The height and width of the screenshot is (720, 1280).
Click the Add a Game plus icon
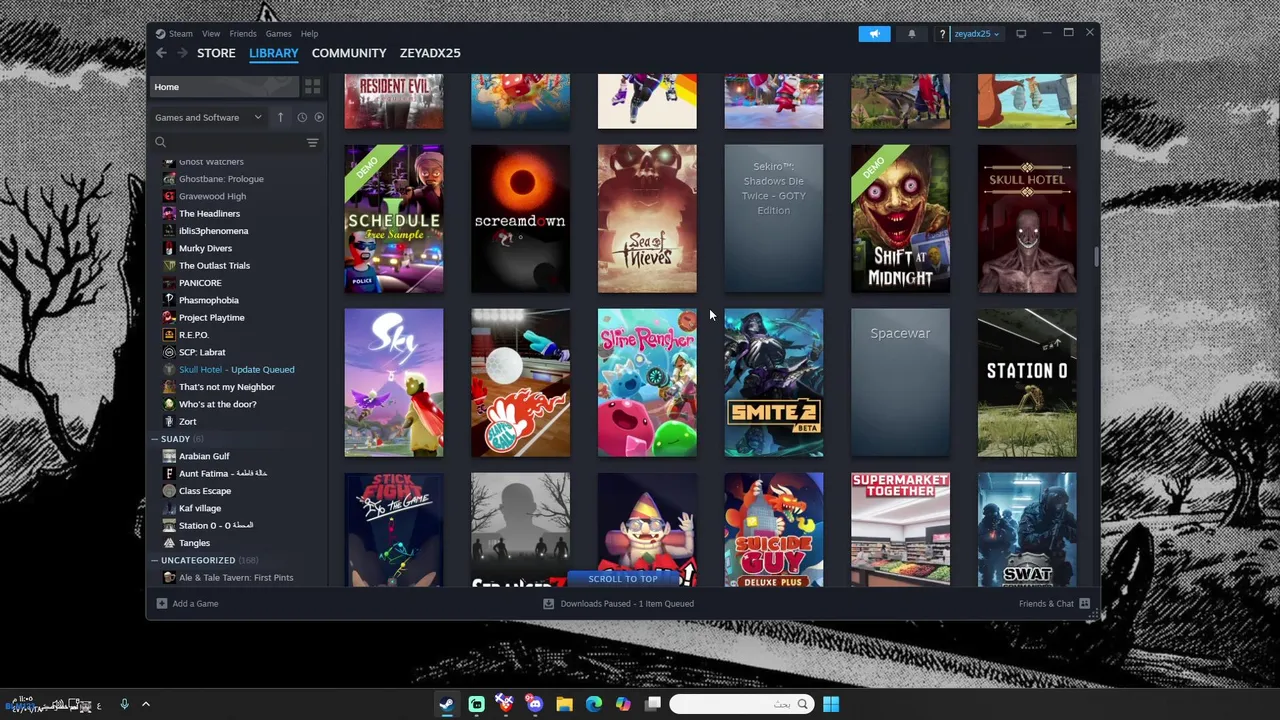[161, 603]
